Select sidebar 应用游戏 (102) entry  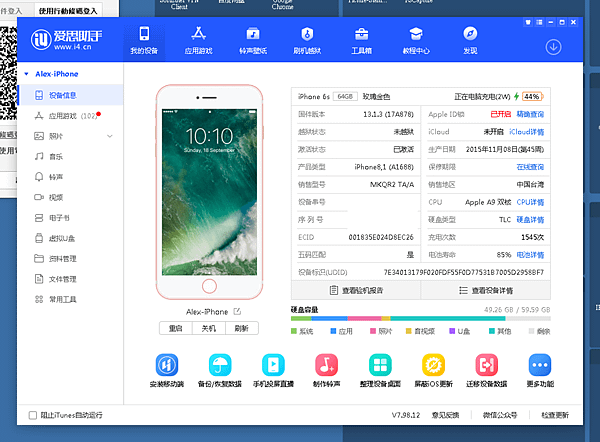coord(71,116)
